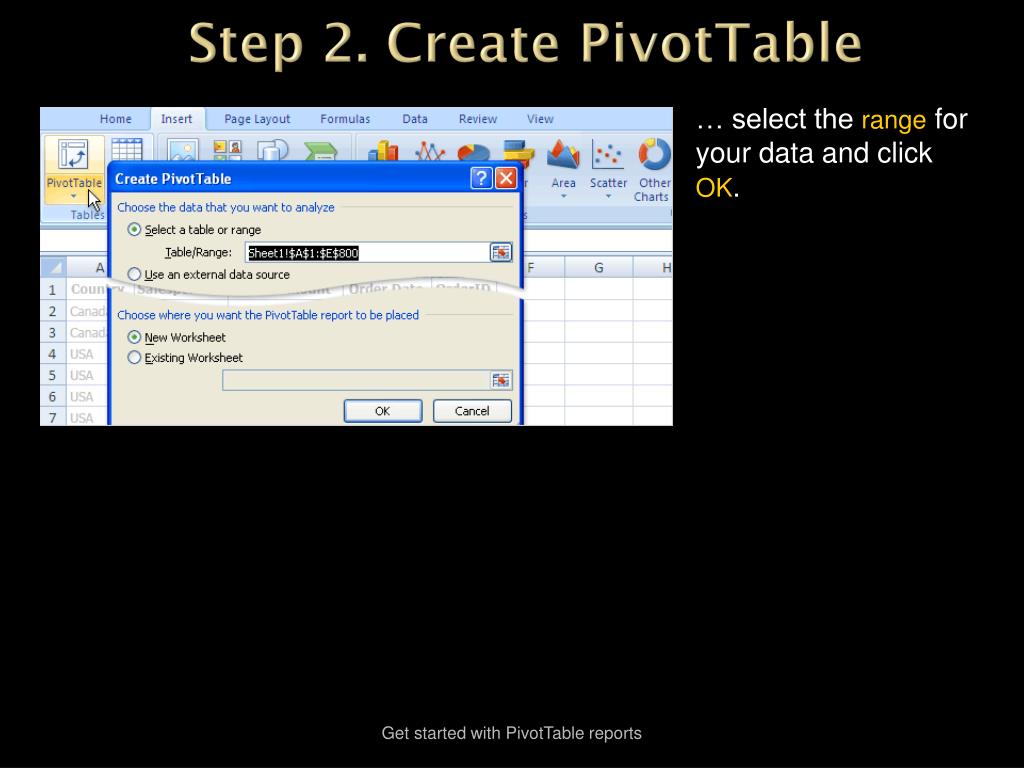Switch to the Formulas tab

pos(345,119)
